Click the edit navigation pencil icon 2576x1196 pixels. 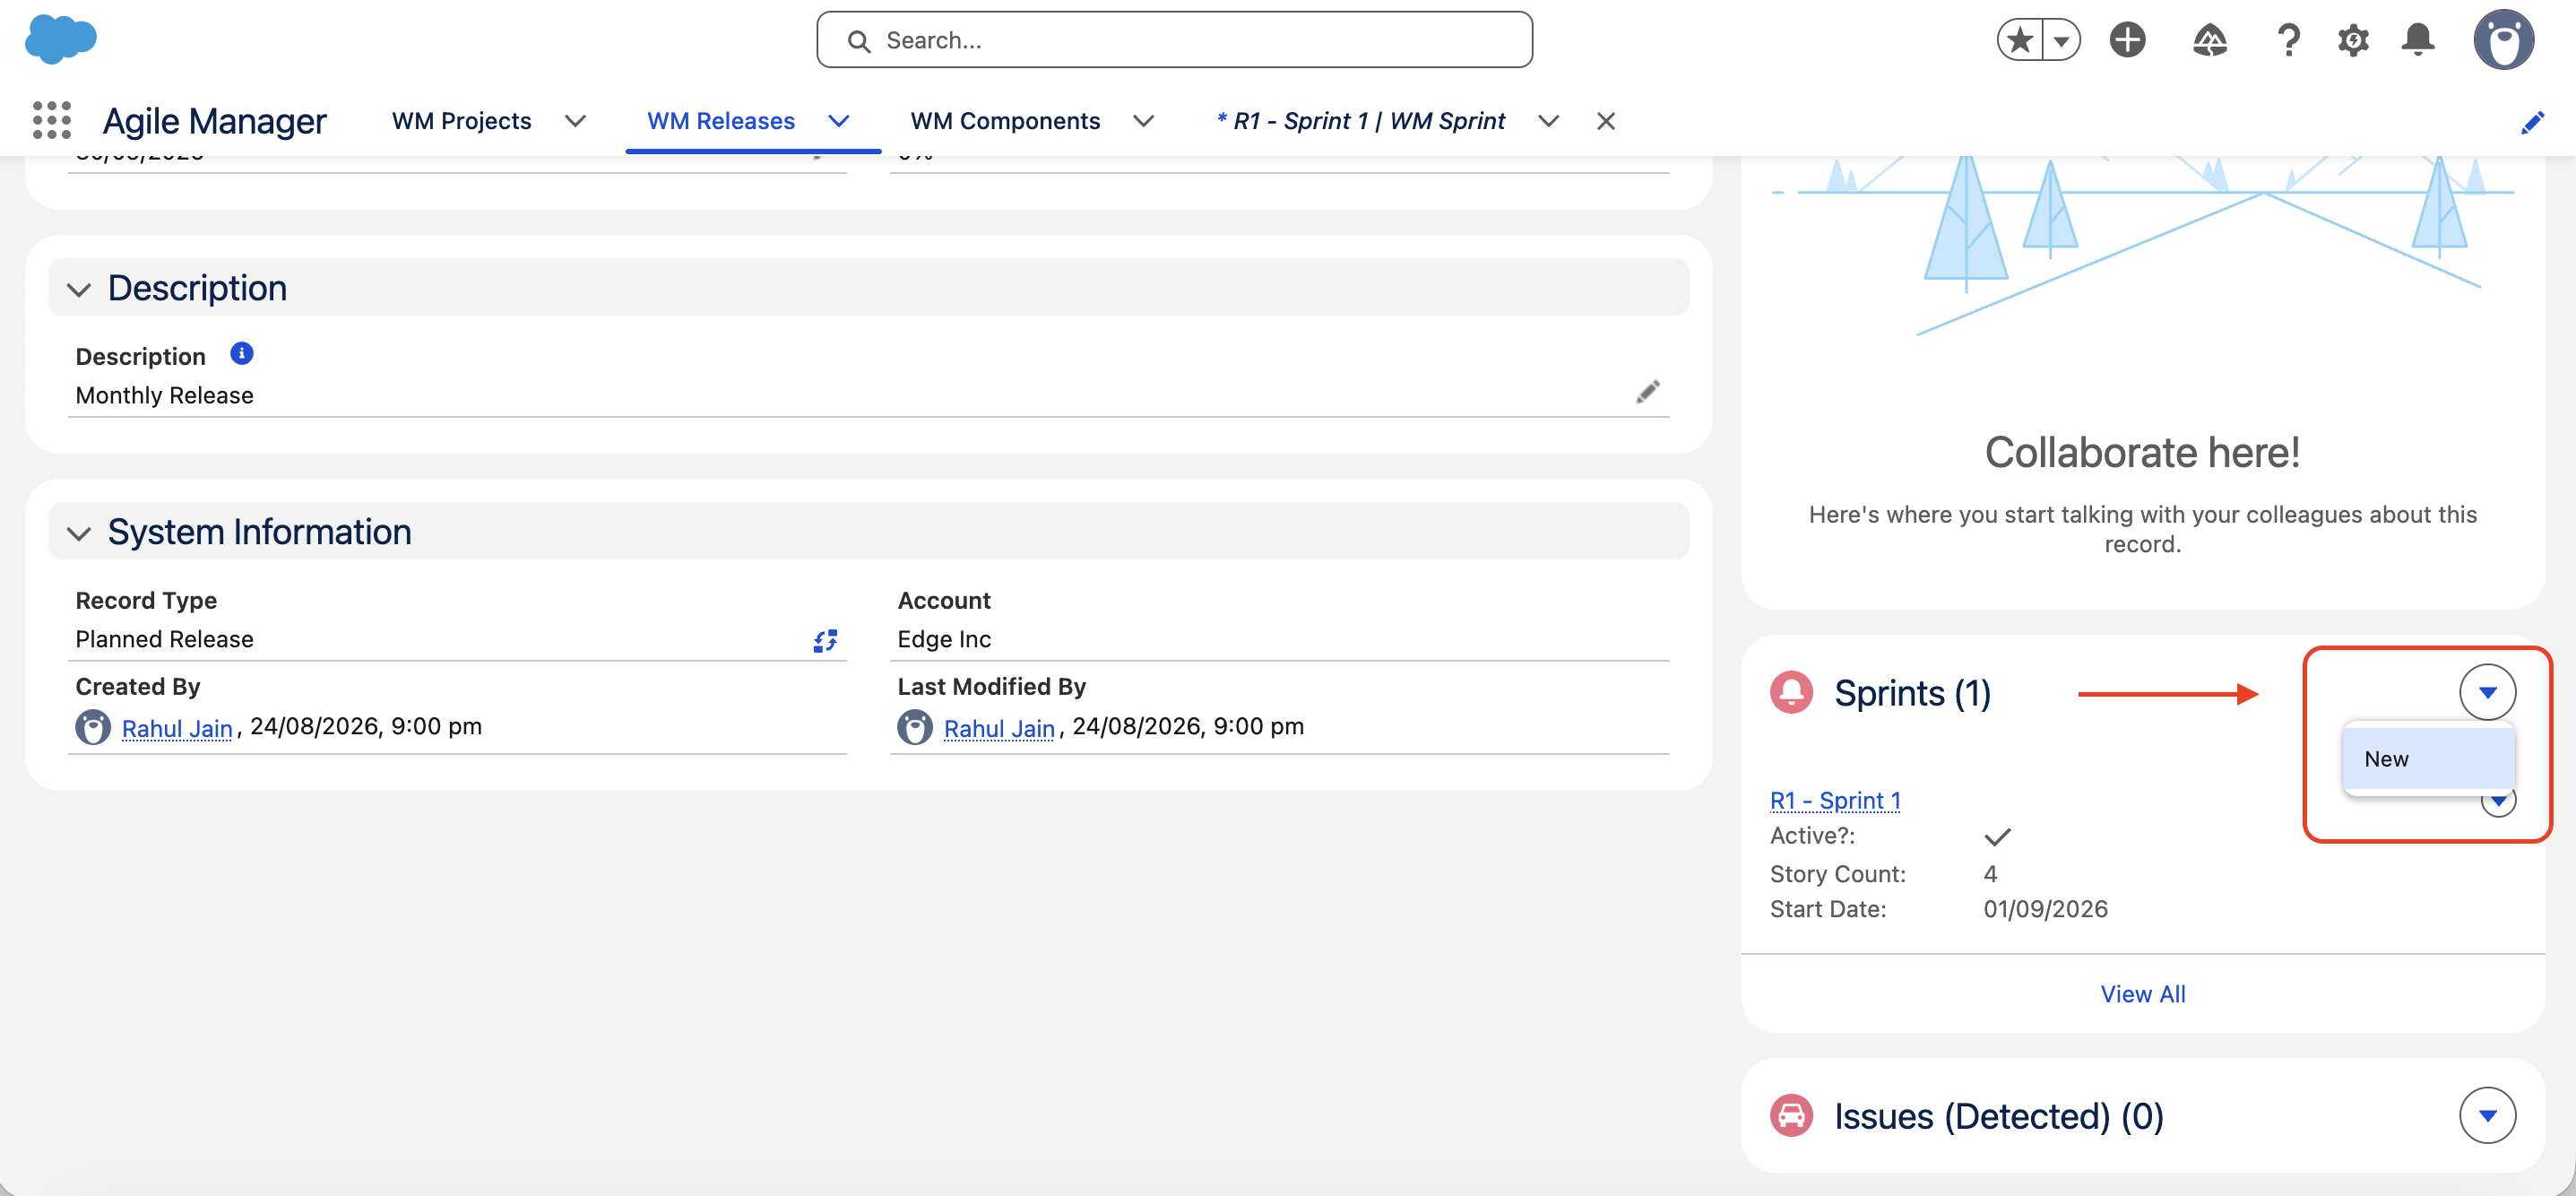point(2532,123)
